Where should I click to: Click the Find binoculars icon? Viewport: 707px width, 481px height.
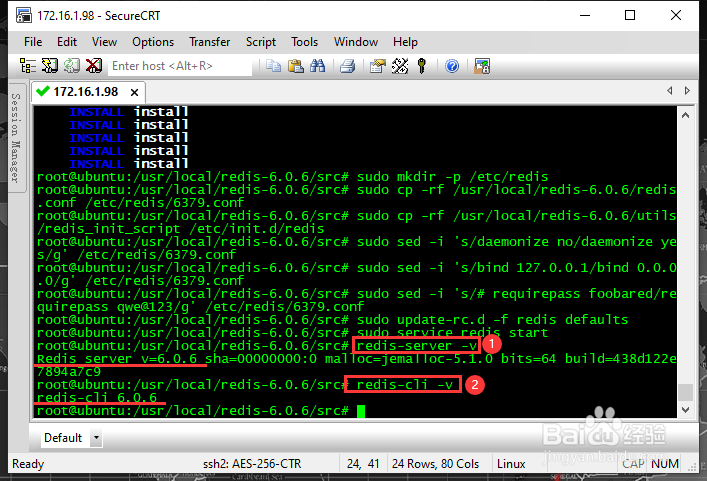pos(317,66)
